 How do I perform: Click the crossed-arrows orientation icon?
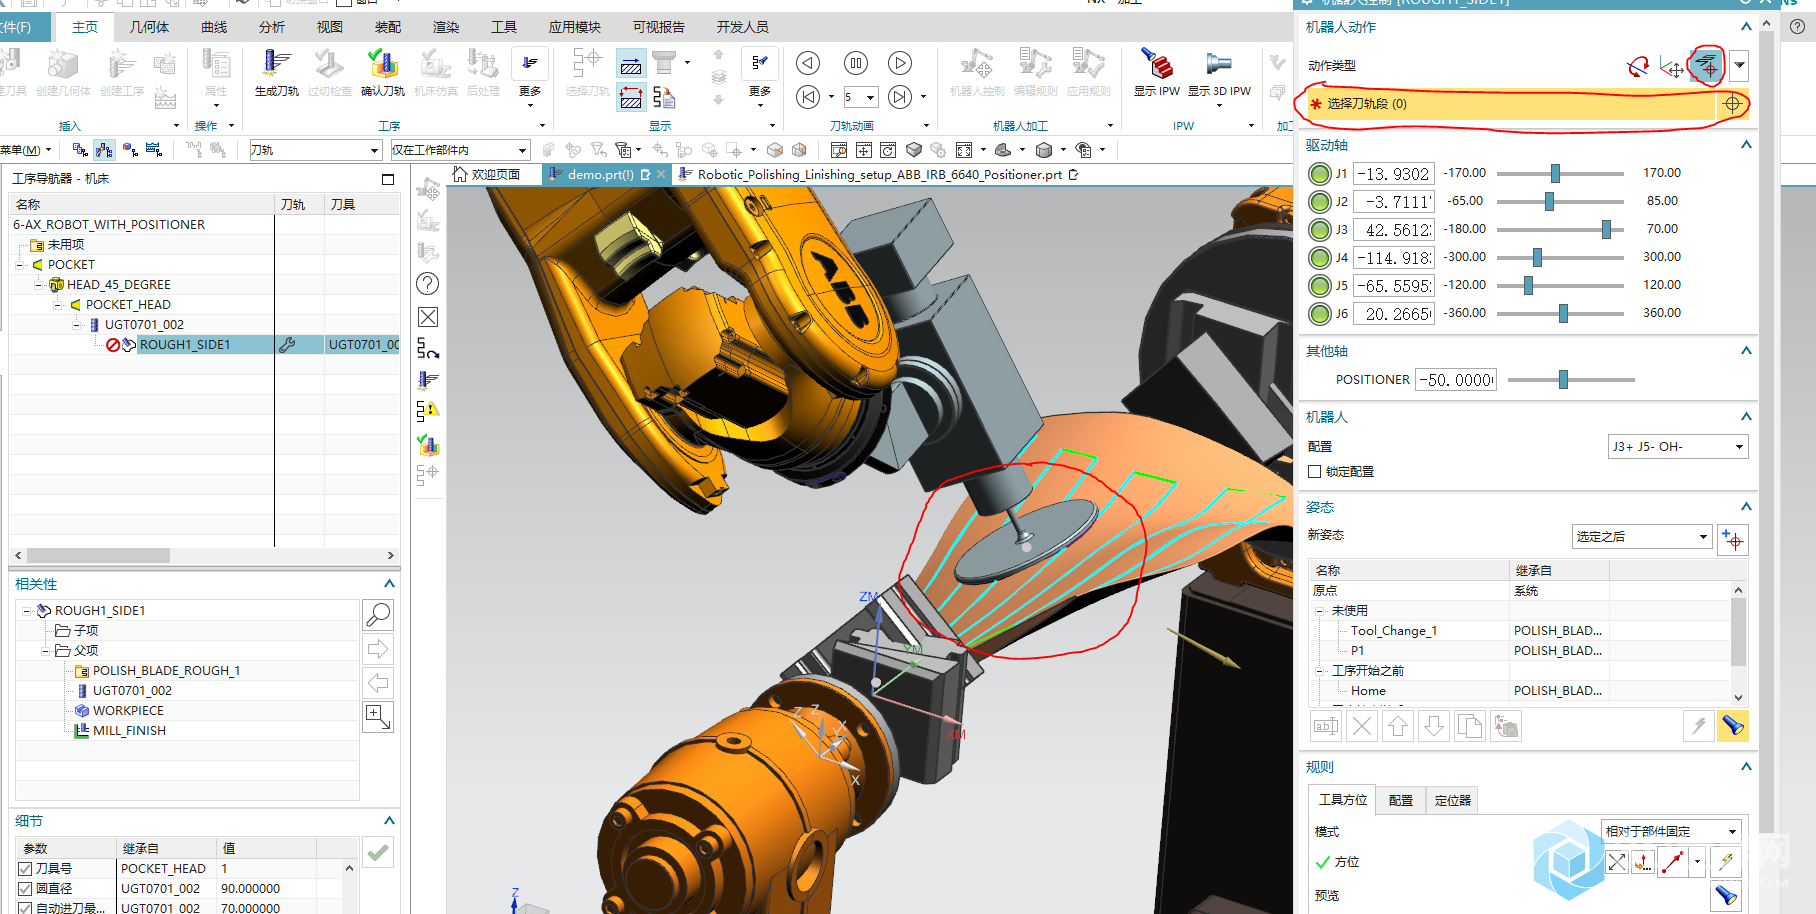tap(1617, 862)
